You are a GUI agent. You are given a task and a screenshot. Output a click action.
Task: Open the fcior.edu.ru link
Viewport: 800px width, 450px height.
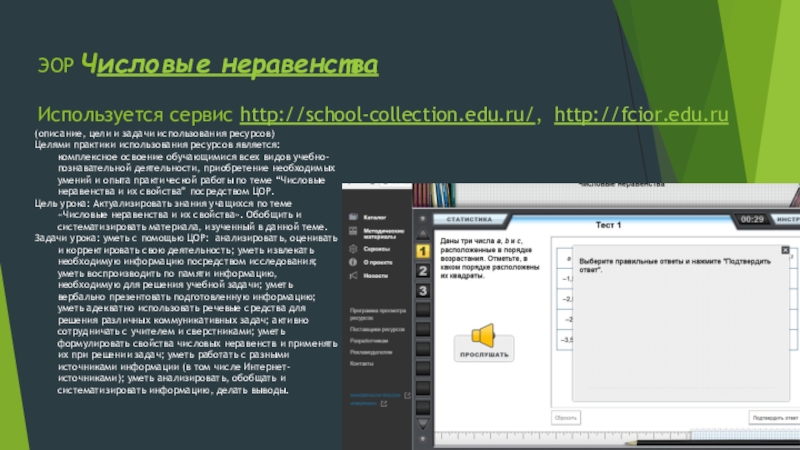pos(641,115)
